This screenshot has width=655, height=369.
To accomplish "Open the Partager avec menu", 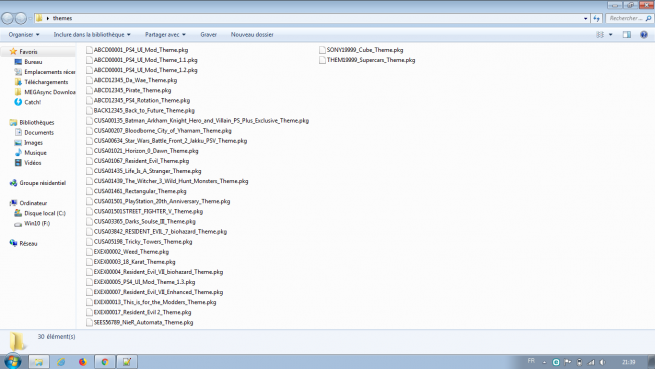I will pos(165,35).
